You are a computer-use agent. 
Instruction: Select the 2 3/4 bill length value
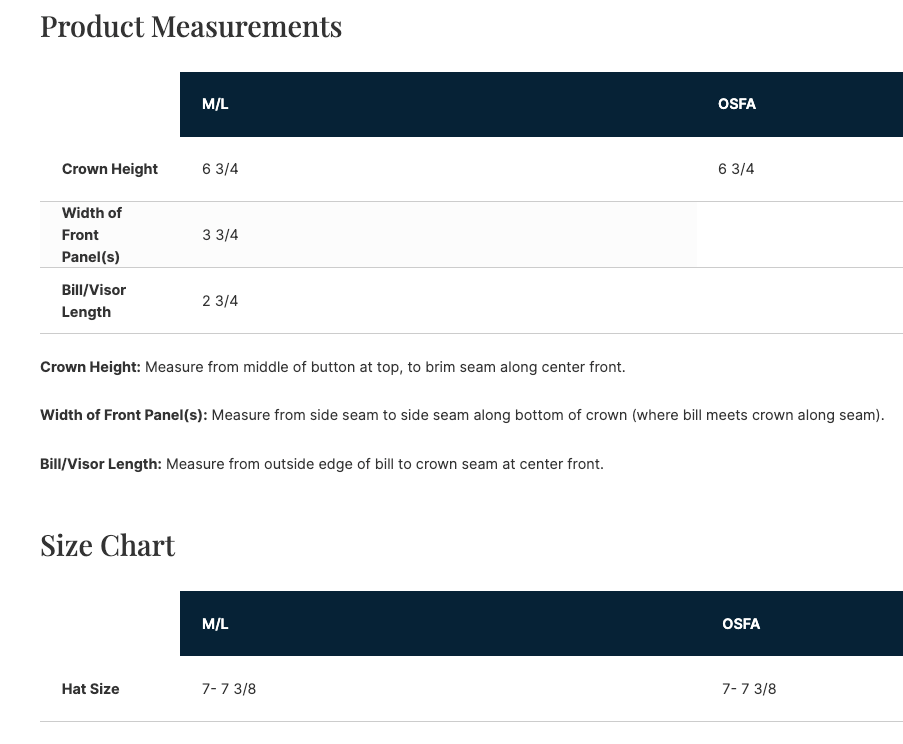220,301
